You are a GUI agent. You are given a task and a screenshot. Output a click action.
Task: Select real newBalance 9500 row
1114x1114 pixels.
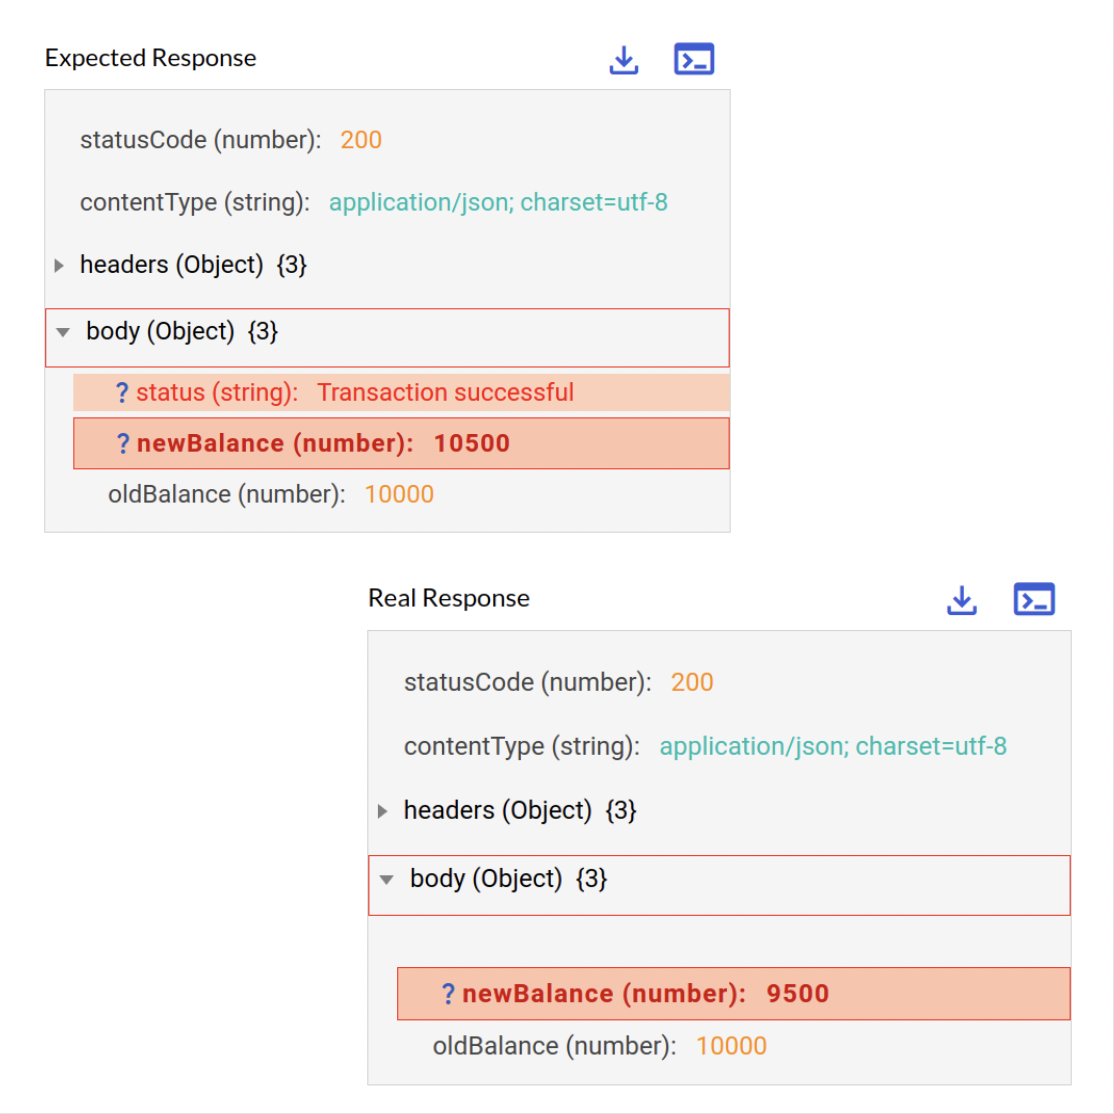733,993
